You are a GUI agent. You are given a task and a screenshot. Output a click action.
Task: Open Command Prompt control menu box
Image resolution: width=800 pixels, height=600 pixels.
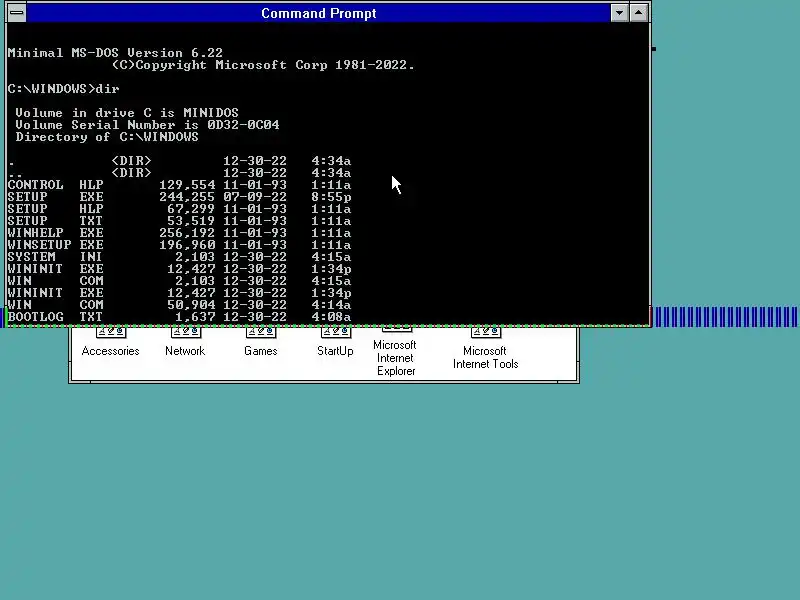click(16, 13)
